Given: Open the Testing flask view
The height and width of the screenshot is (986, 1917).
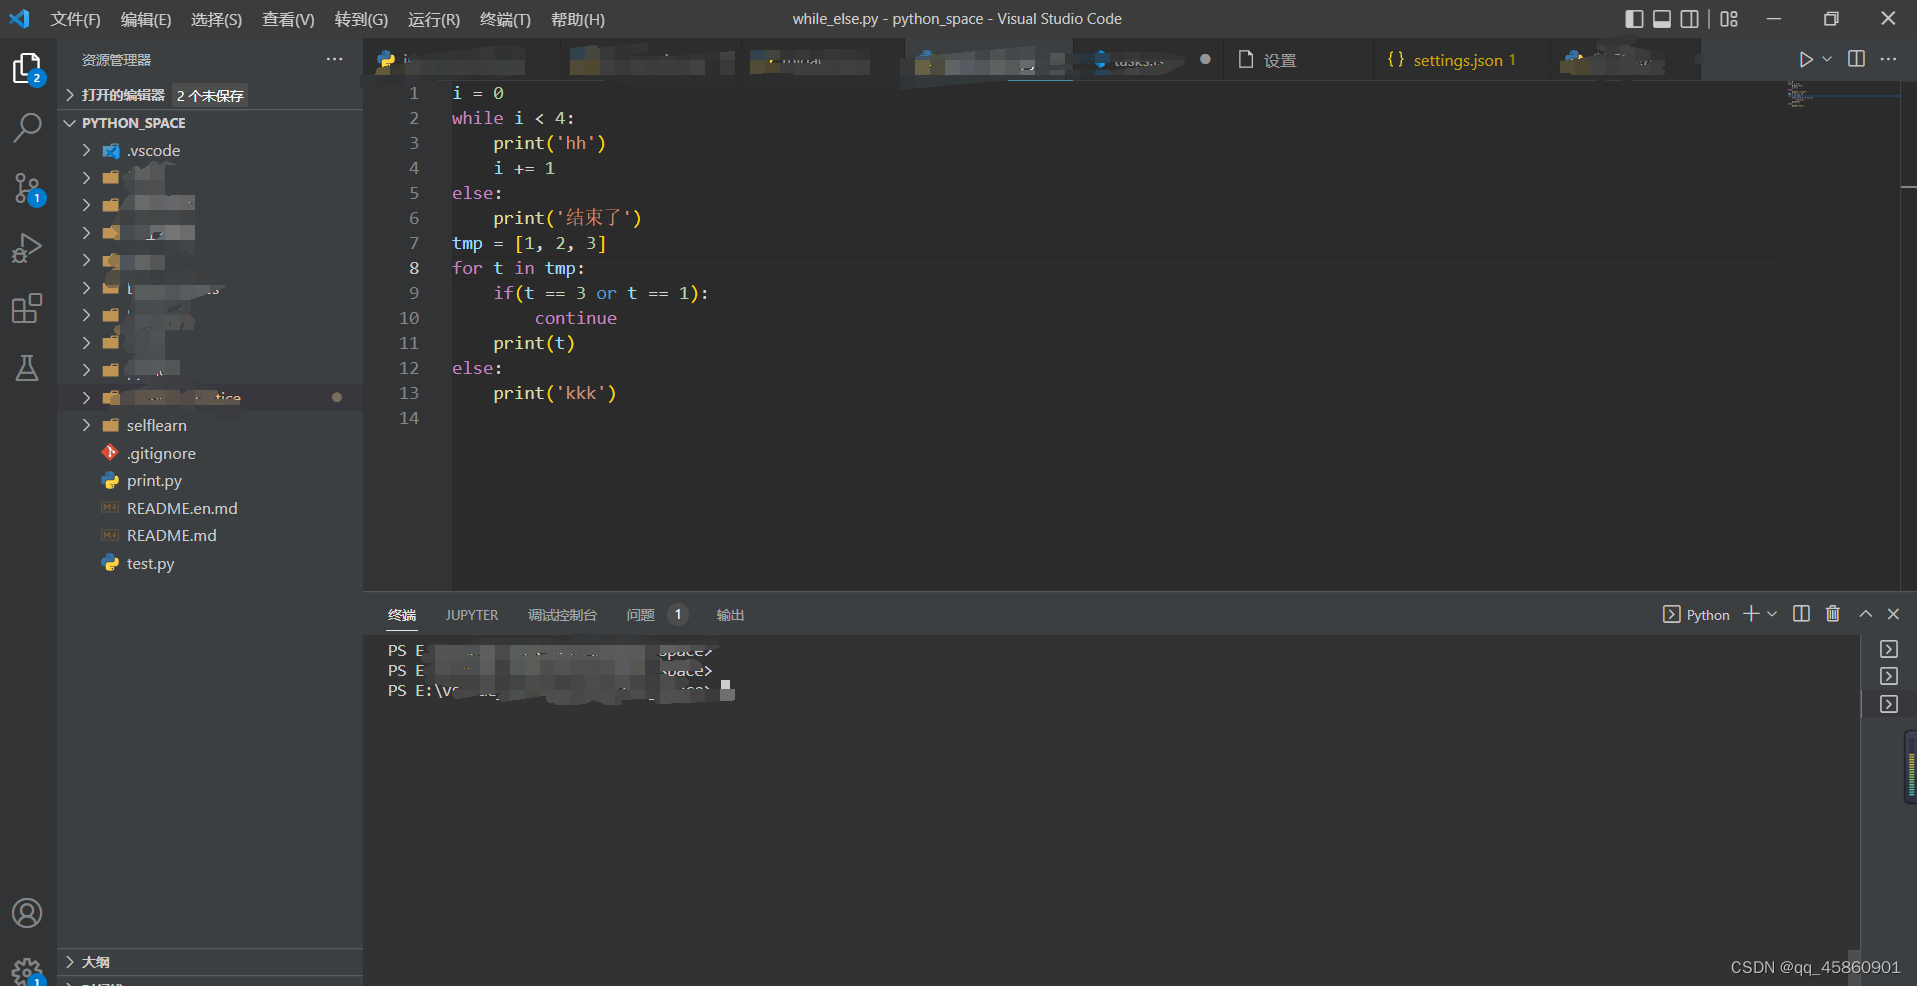Looking at the screenshot, I should click(x=27, y=368).
